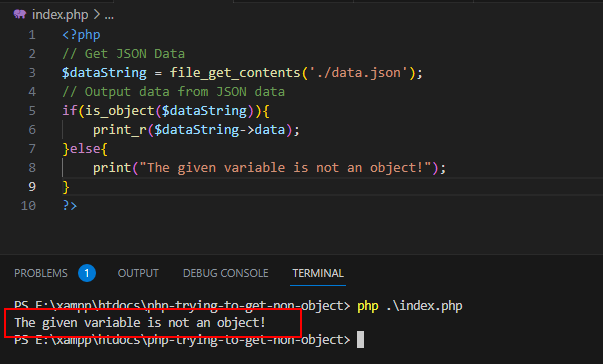The width and height of the screenshot is (603, 364).
Task: Click line number 10 in the gutter
Action: [x=28, y=206]
